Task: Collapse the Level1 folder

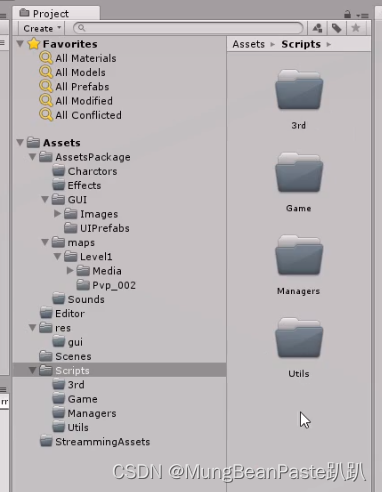Action: coord(57,256)
